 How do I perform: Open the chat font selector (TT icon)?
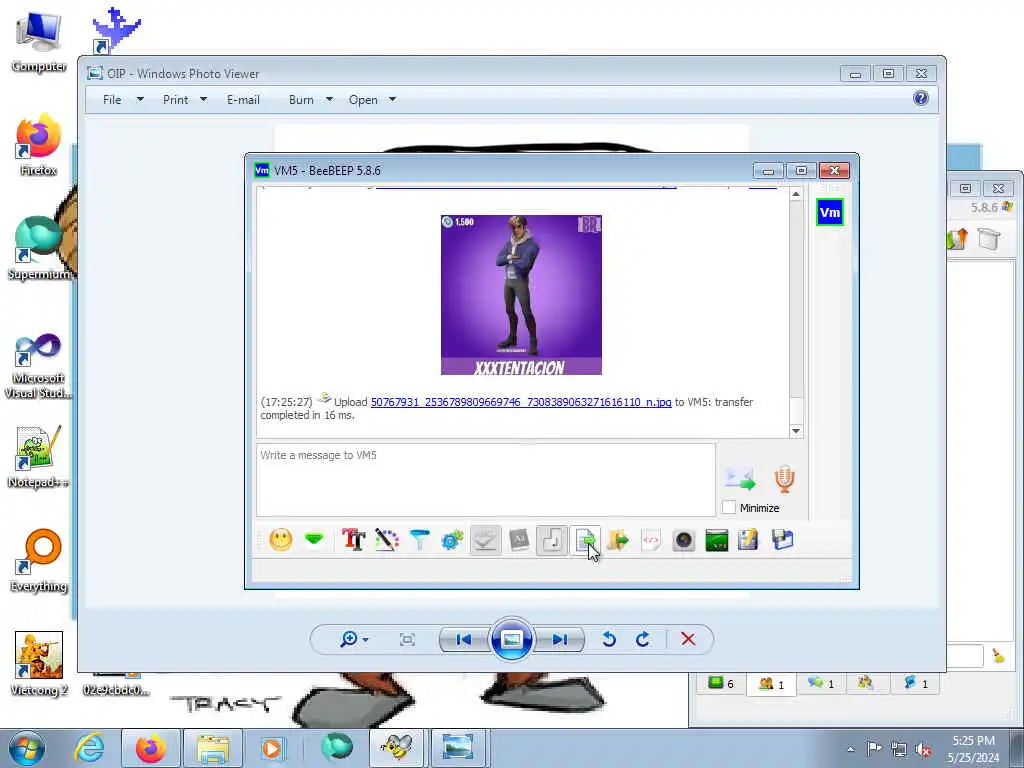(353, 540)
